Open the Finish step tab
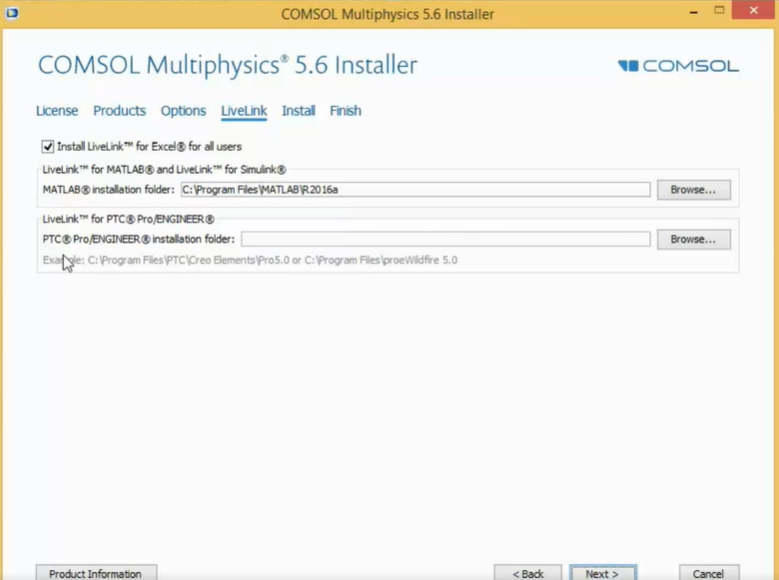Image resolution: width=779 pixels, height=580 pixels. pyautogui.click(x=345, y=111)
